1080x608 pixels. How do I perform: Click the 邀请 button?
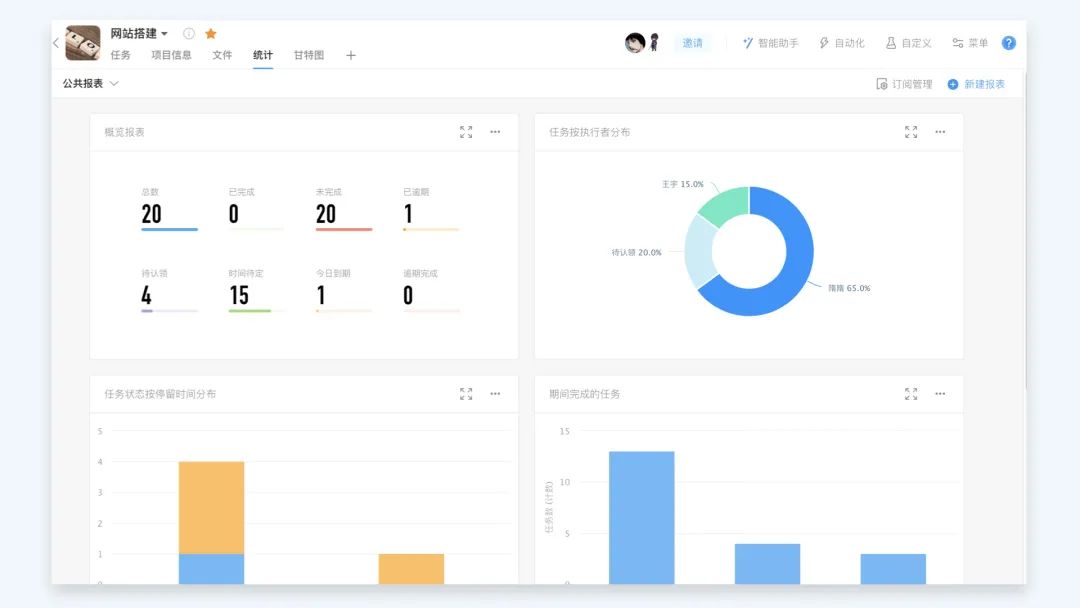(x=692, y=43)
